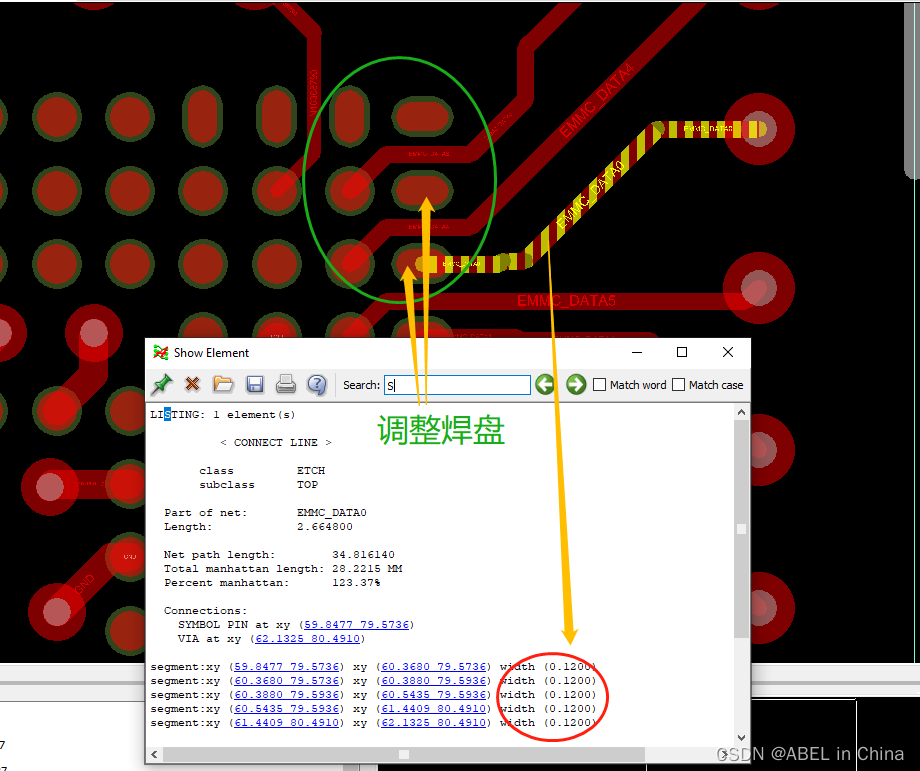Print the listing with the printer icon
This screenshot has height=771, width=920.
[x=286, y=384]
